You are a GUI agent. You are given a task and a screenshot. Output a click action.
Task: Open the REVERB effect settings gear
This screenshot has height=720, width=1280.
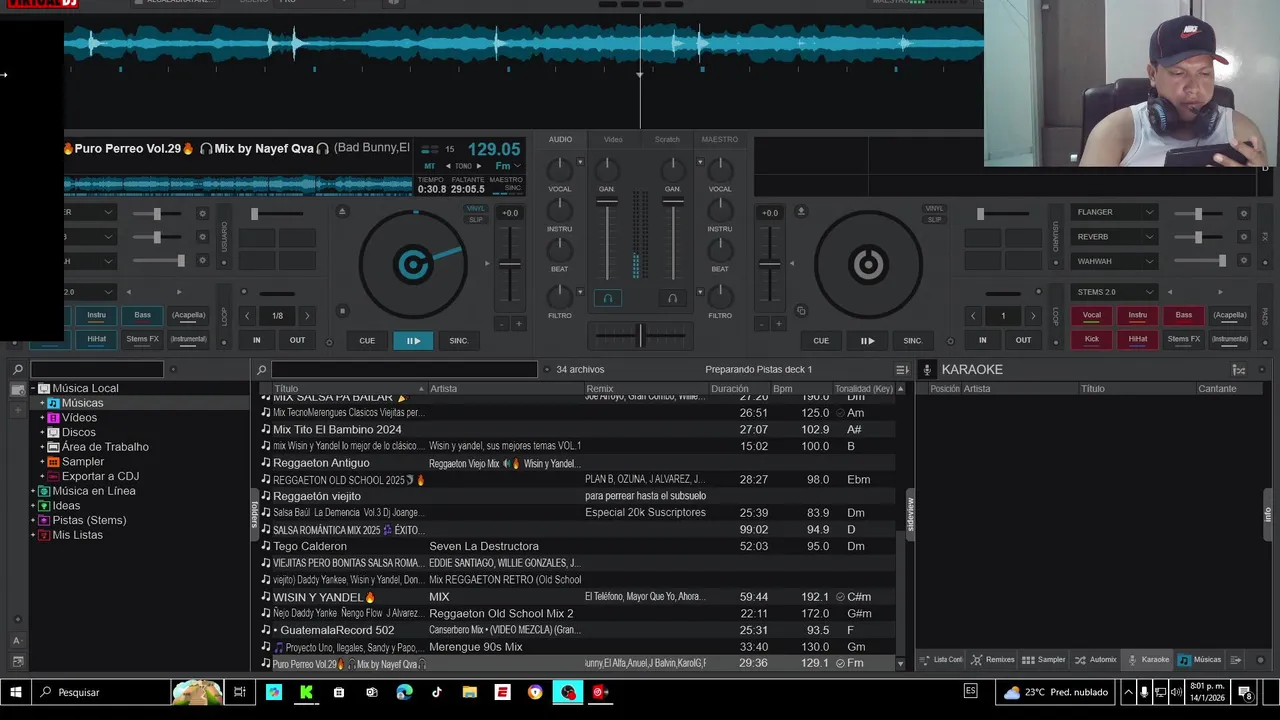1243,237
